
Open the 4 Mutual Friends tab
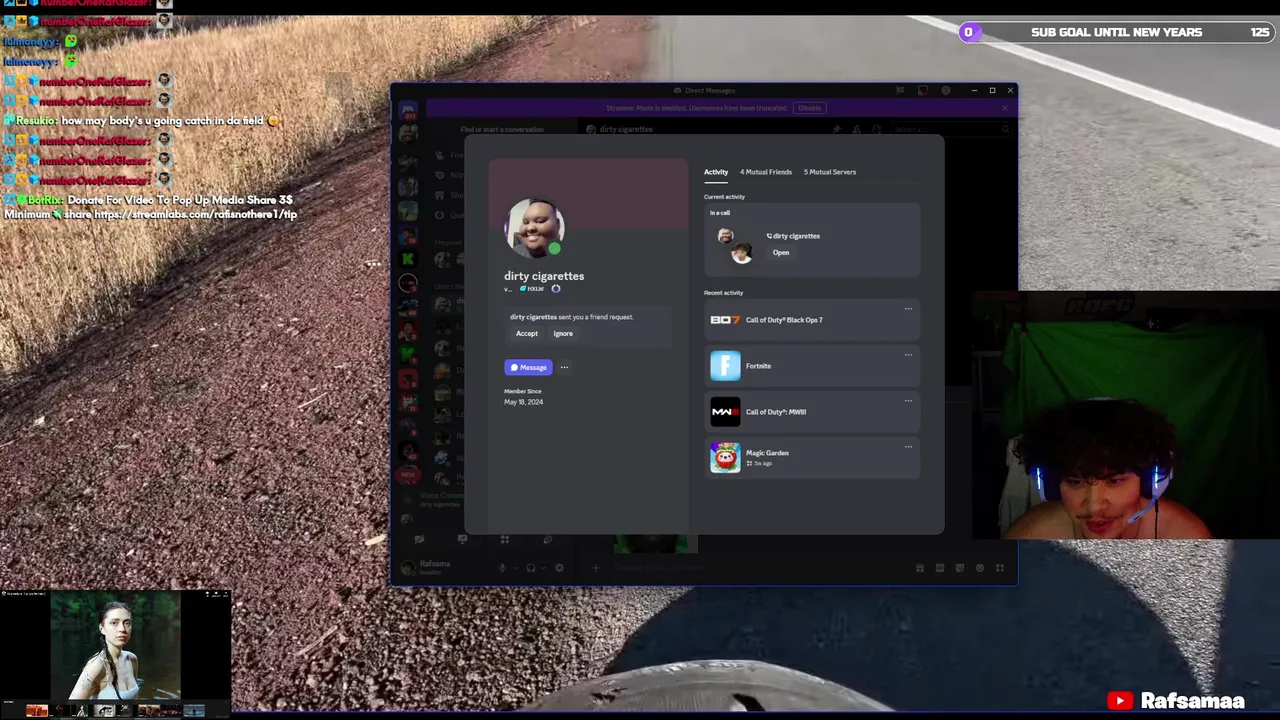[x=766, y=172]
